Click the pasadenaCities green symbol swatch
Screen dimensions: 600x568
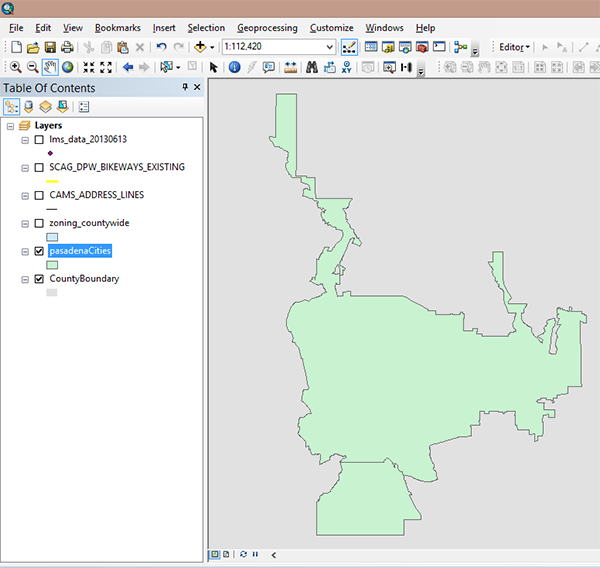pyautogui.click(x=52, y=265)
